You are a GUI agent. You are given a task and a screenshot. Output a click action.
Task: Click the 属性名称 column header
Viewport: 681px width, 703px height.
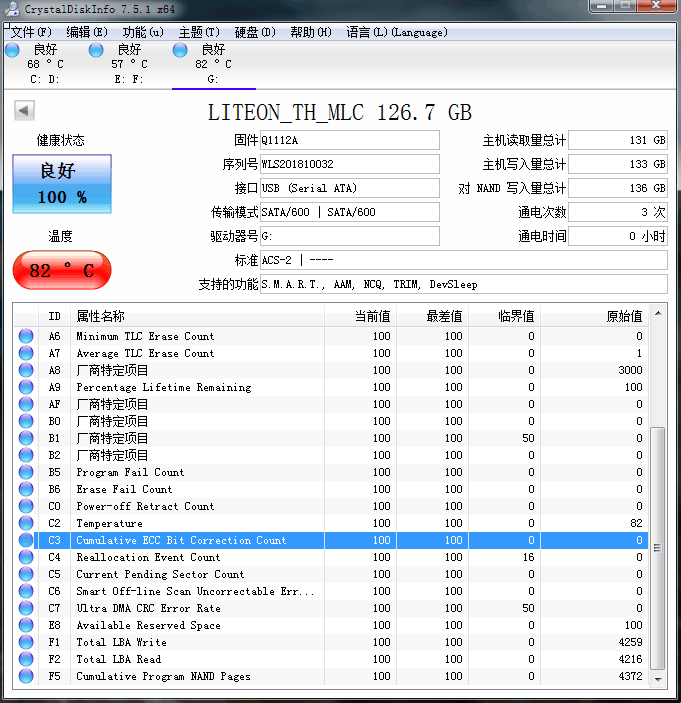pyautogui.click(x=197, y=317)
